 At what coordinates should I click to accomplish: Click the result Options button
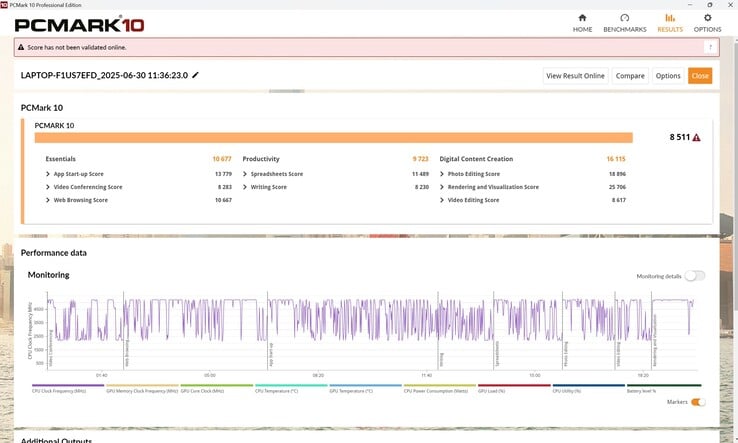668,76
